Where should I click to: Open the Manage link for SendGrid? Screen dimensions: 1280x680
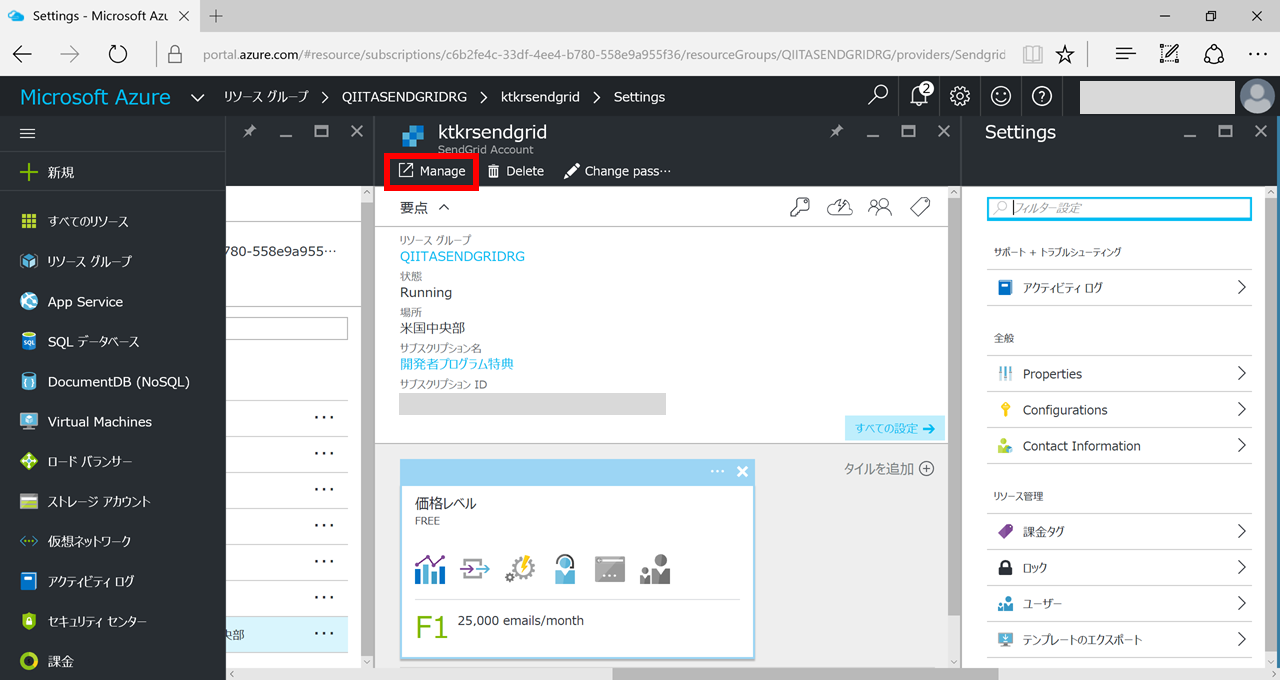tap(432, 171)
